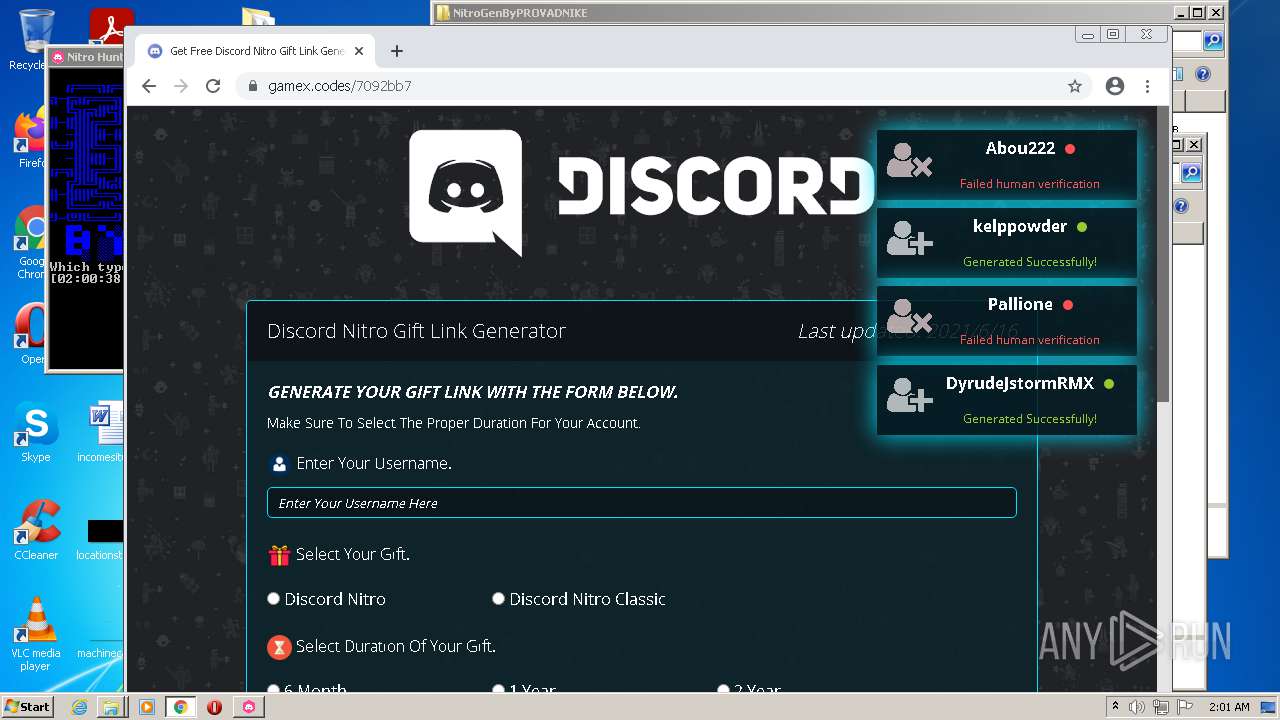
Task: Go back using Chrome's back arrow
Action: (149, 86)
